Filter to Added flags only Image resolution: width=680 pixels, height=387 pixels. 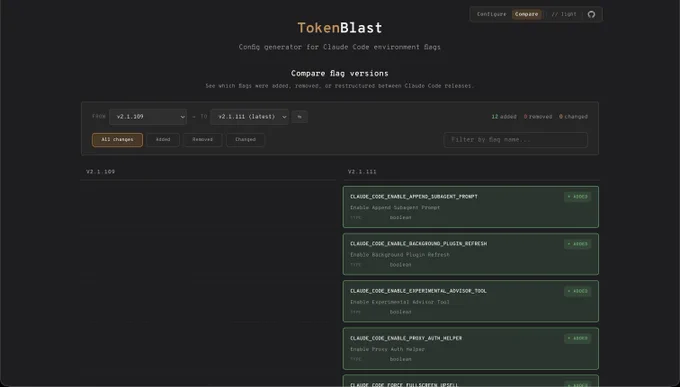[163, 140]
